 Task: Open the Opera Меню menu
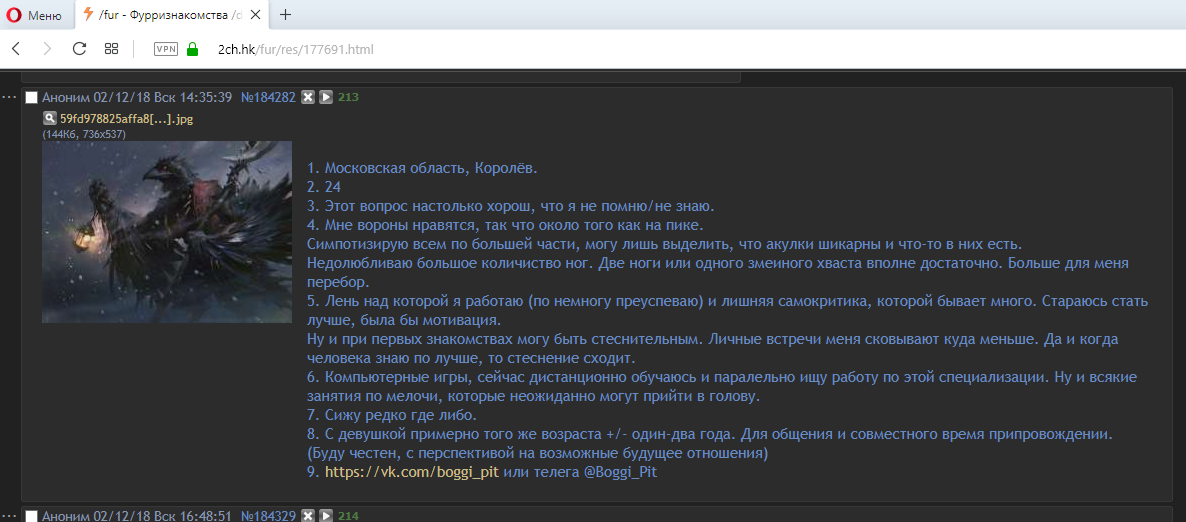tap(34, 15)
